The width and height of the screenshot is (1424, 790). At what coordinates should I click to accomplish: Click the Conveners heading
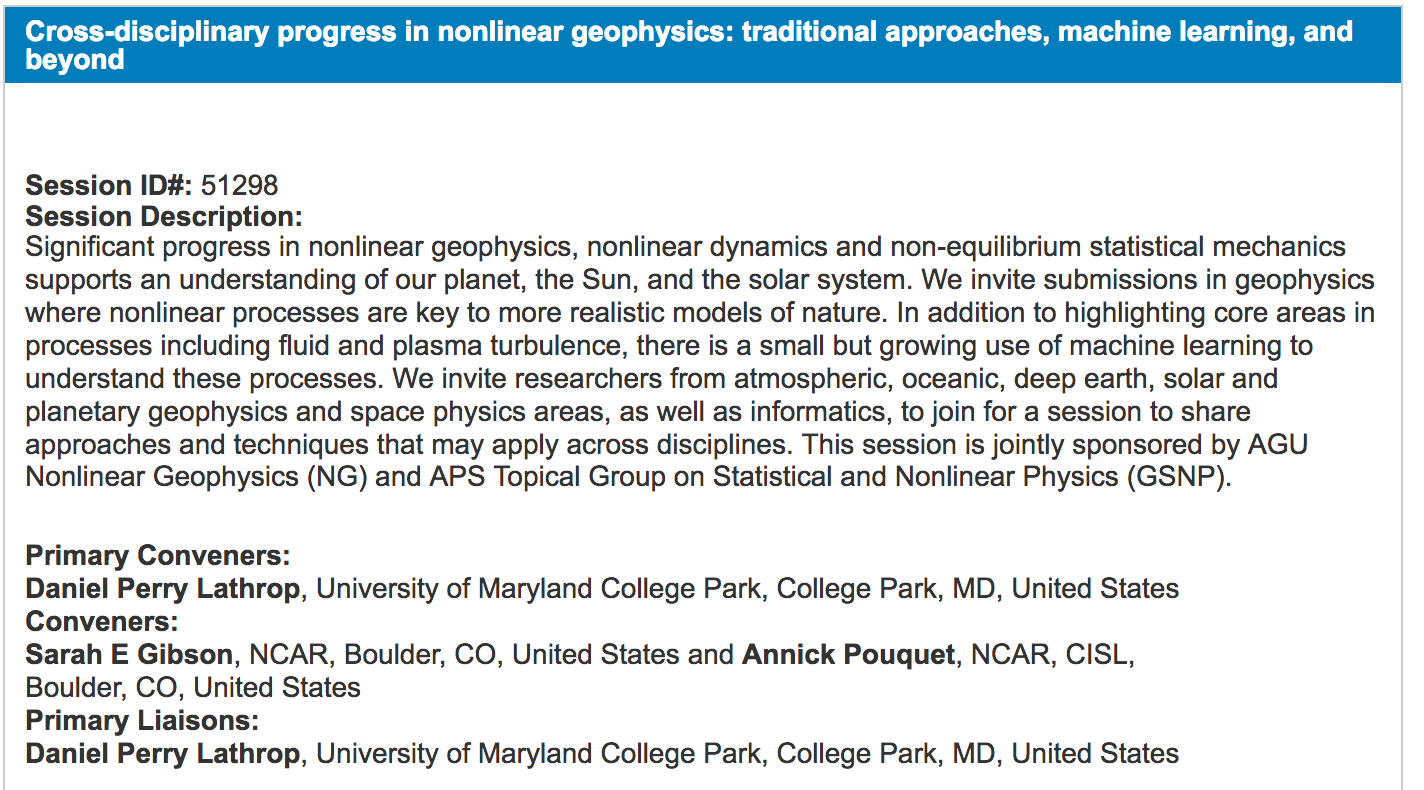pos(102,621)
